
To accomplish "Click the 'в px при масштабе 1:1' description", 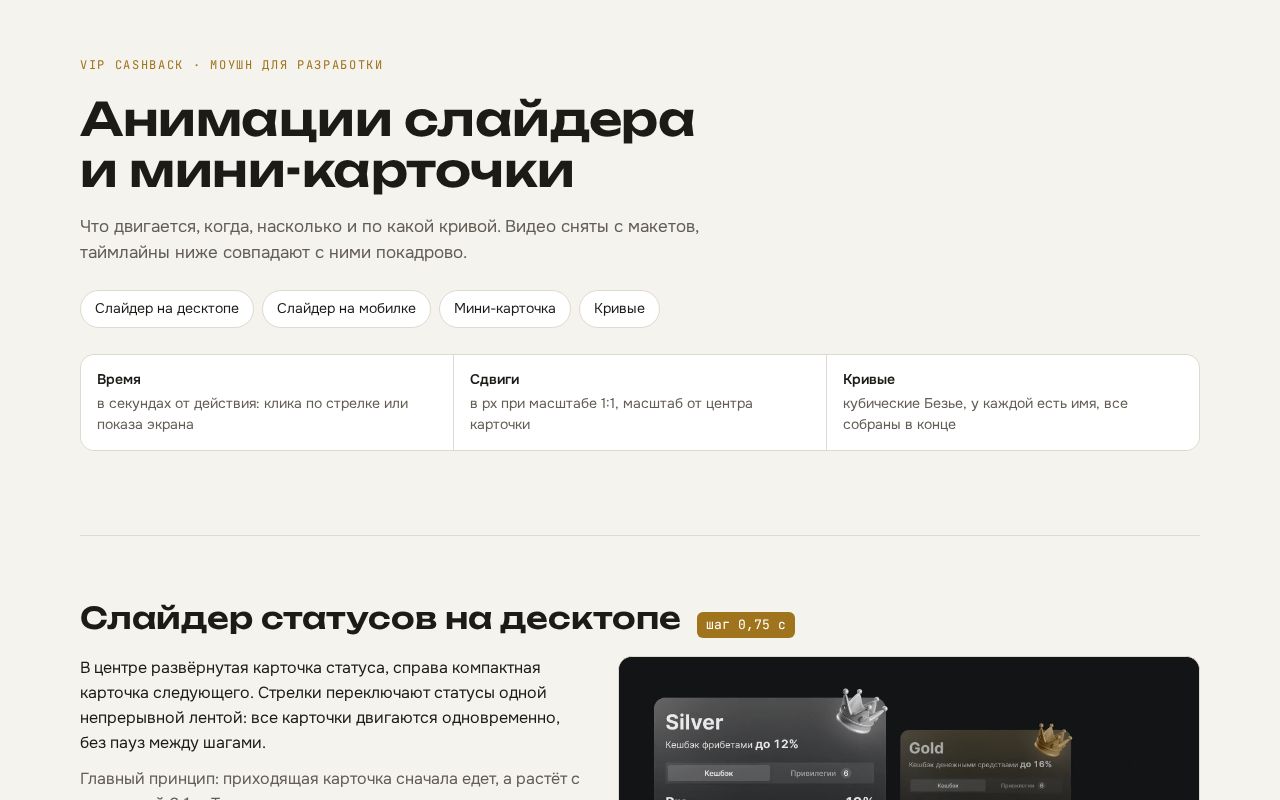I will tap(611, 414).
